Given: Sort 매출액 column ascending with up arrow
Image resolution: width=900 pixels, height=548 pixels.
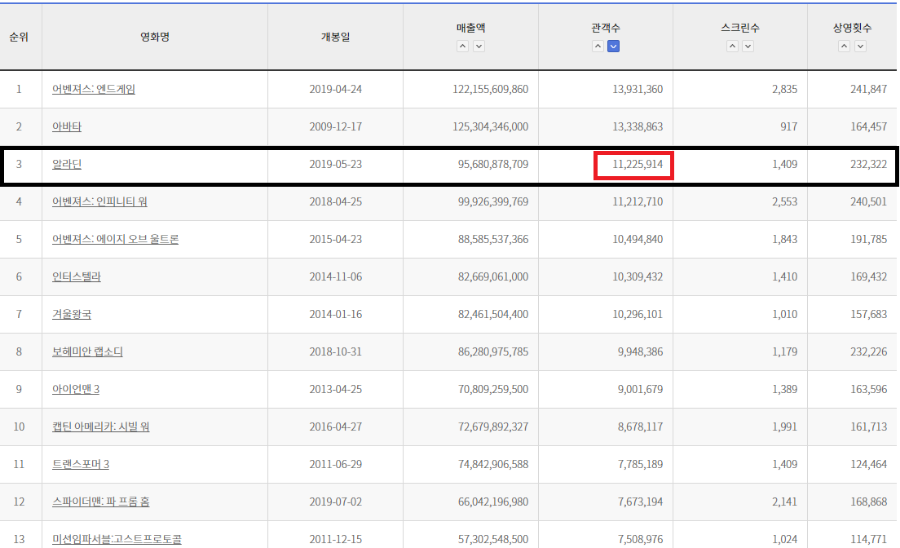Looking at the screenshot, I should (x=463, y=46).
